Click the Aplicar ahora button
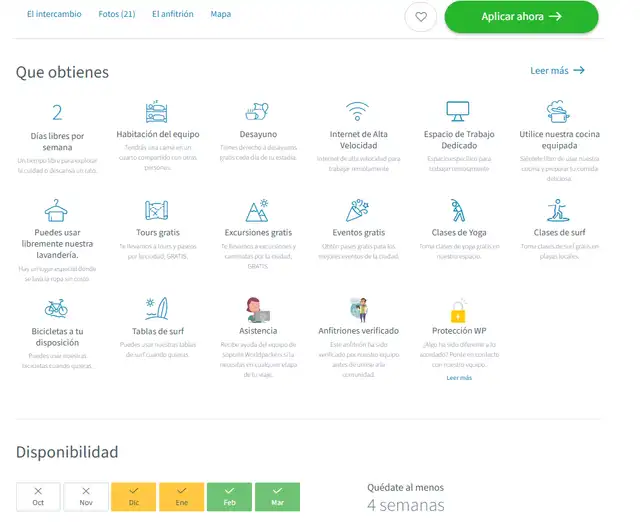The image size is (640, 522). tap(521, 17)
